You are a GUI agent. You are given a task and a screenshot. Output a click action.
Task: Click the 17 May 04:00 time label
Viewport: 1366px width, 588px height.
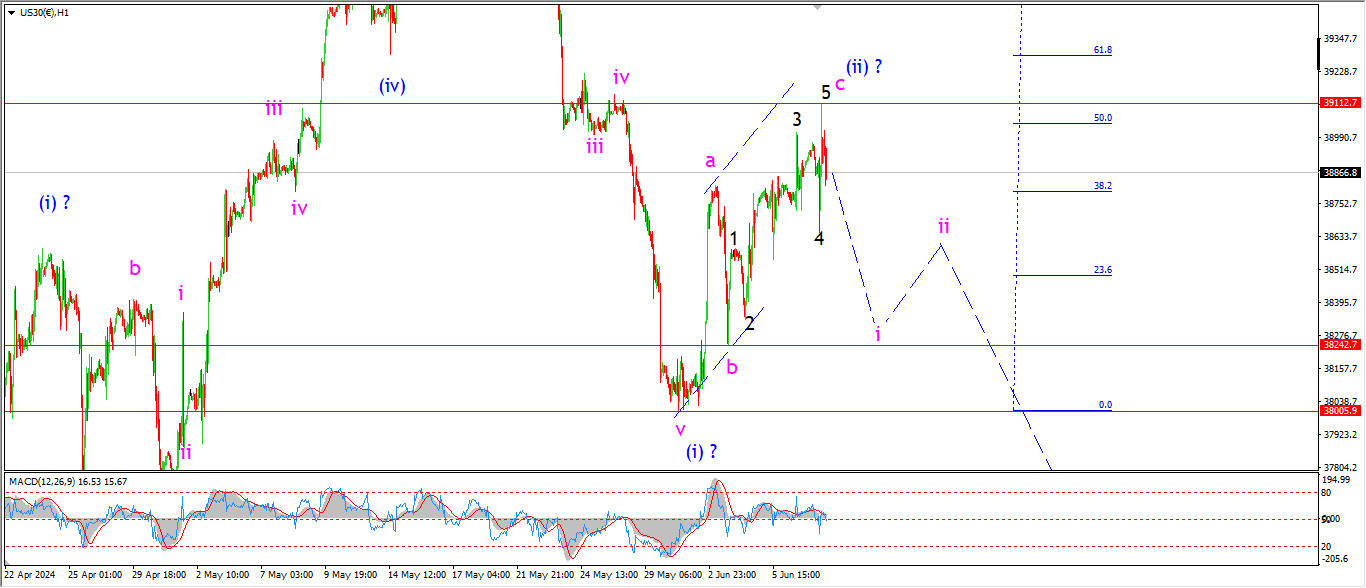tap(480, 576)
